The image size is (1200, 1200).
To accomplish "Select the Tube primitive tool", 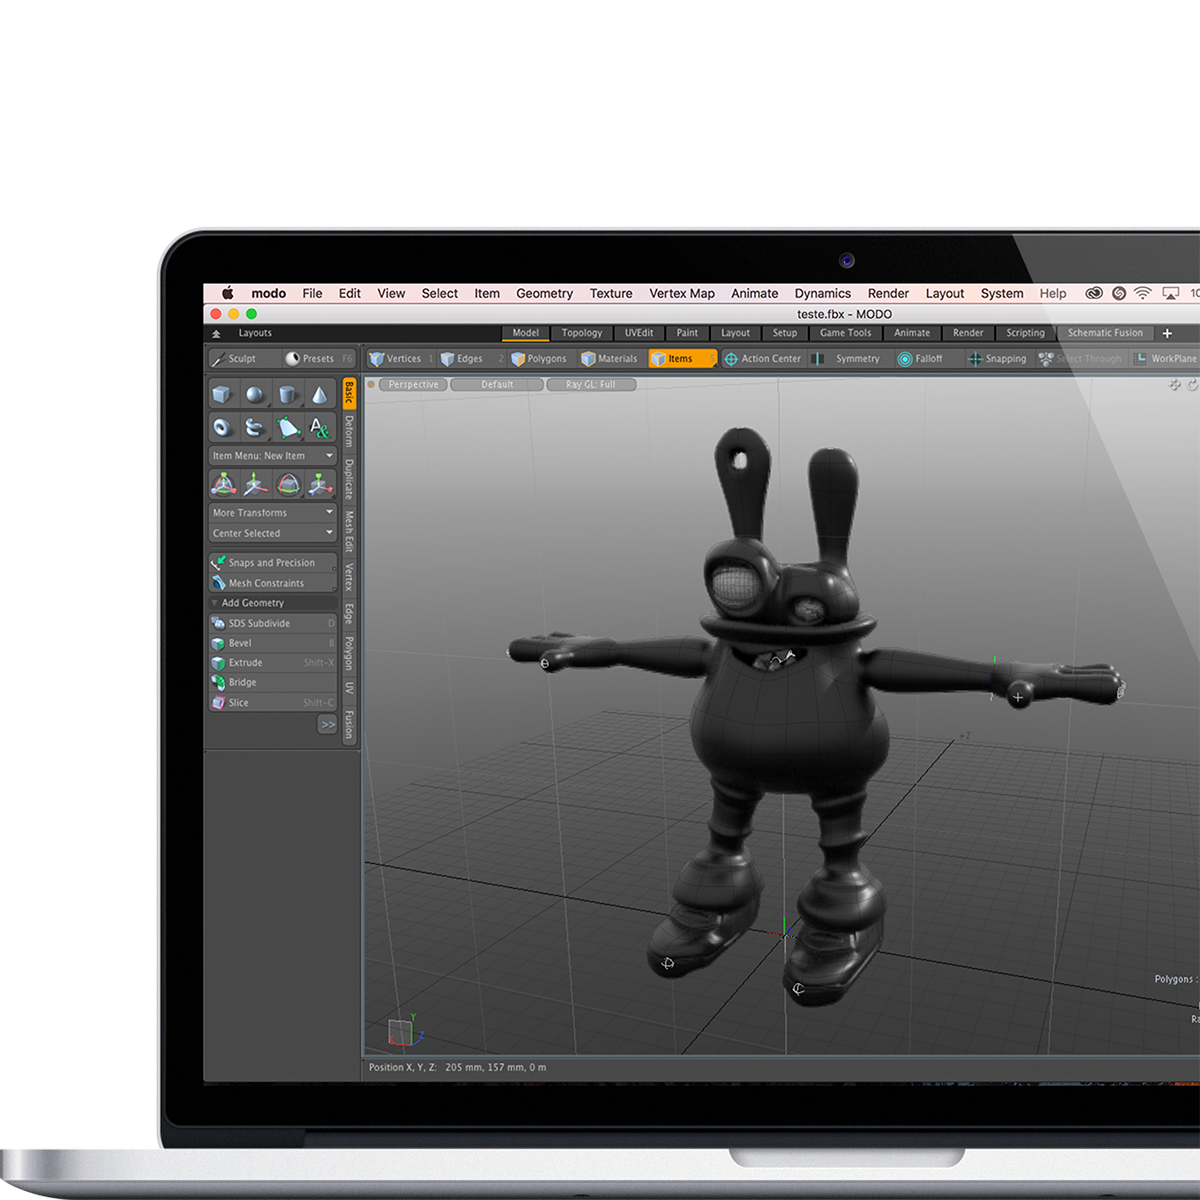I will (255, 428).
